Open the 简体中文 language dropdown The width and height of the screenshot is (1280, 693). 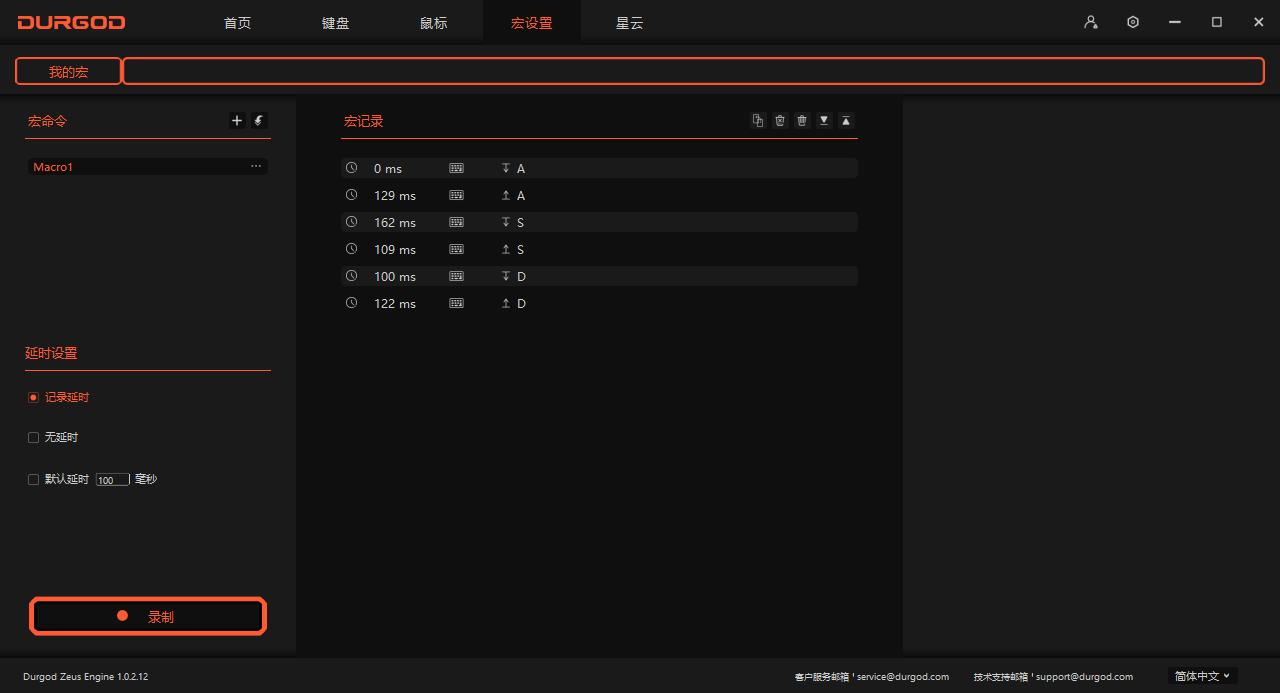click(1202, 676)
